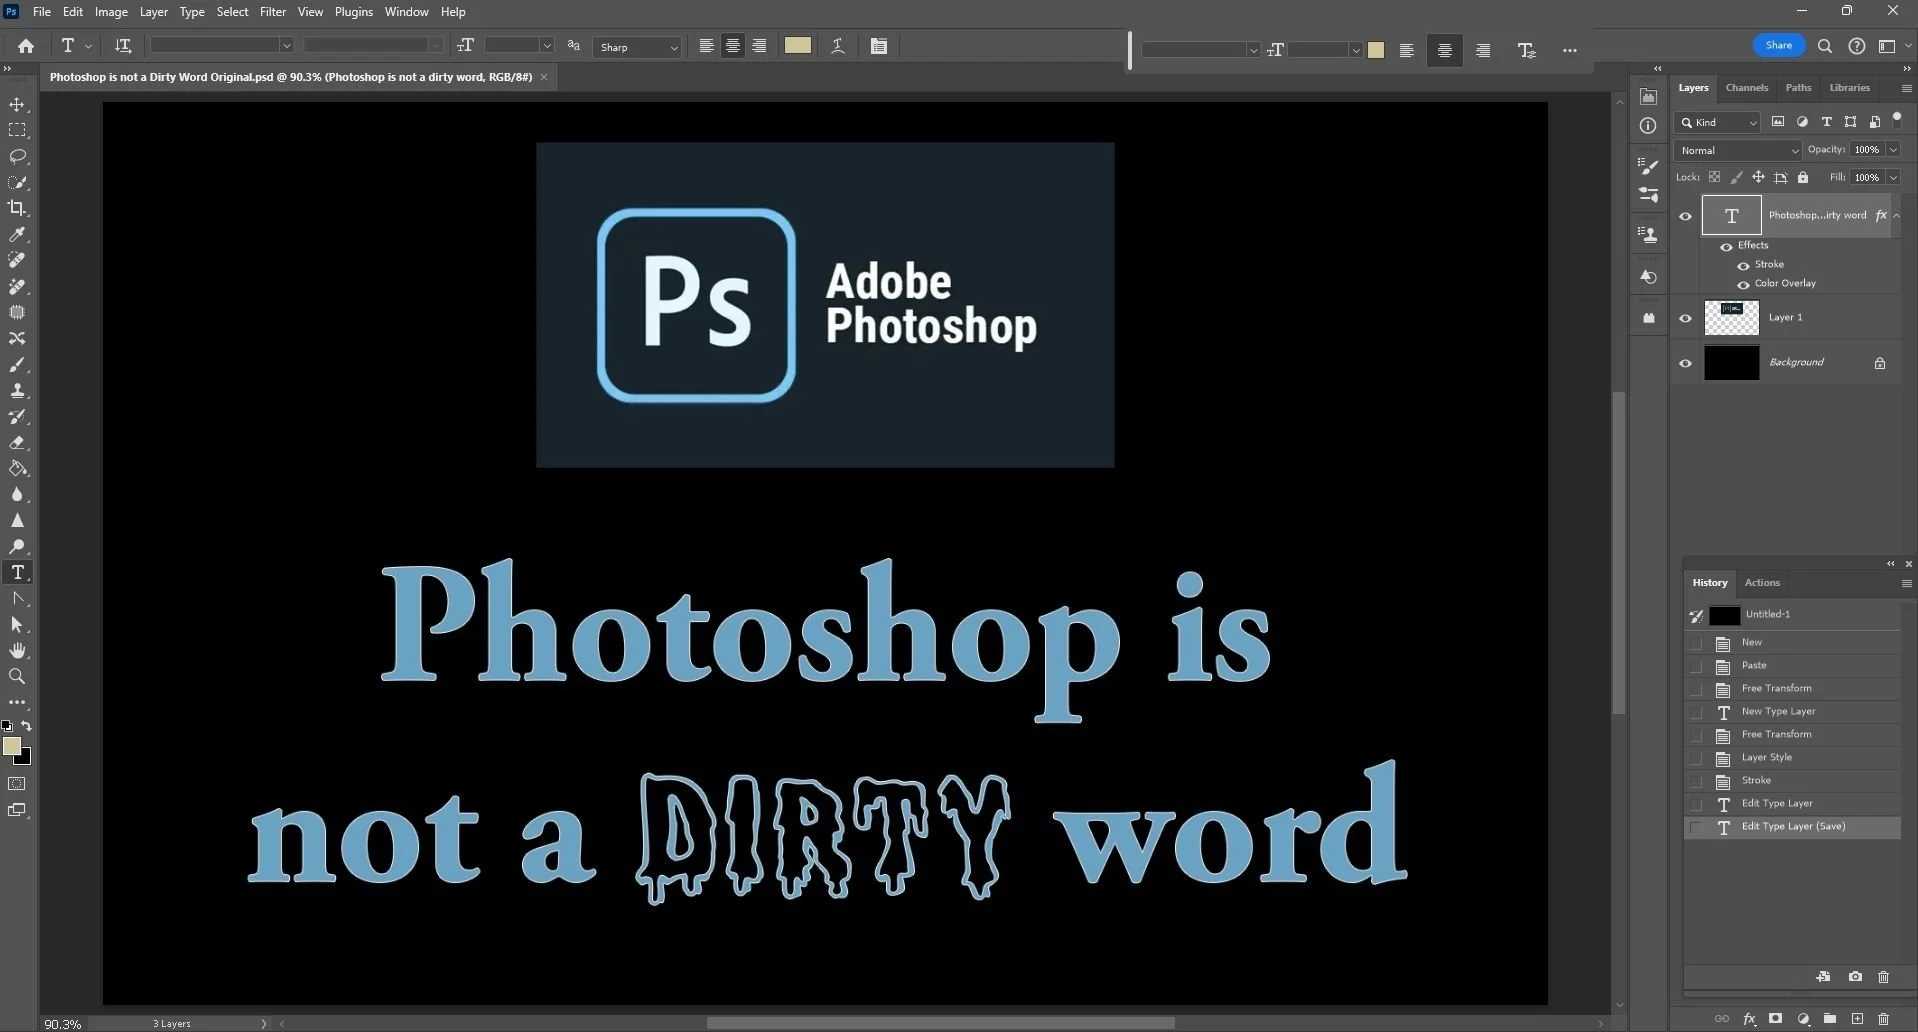The height and width of the screenshot is (1032, 1918).
Task: Open the Character and Paragraph panels icon
Action: coord(879,46)
